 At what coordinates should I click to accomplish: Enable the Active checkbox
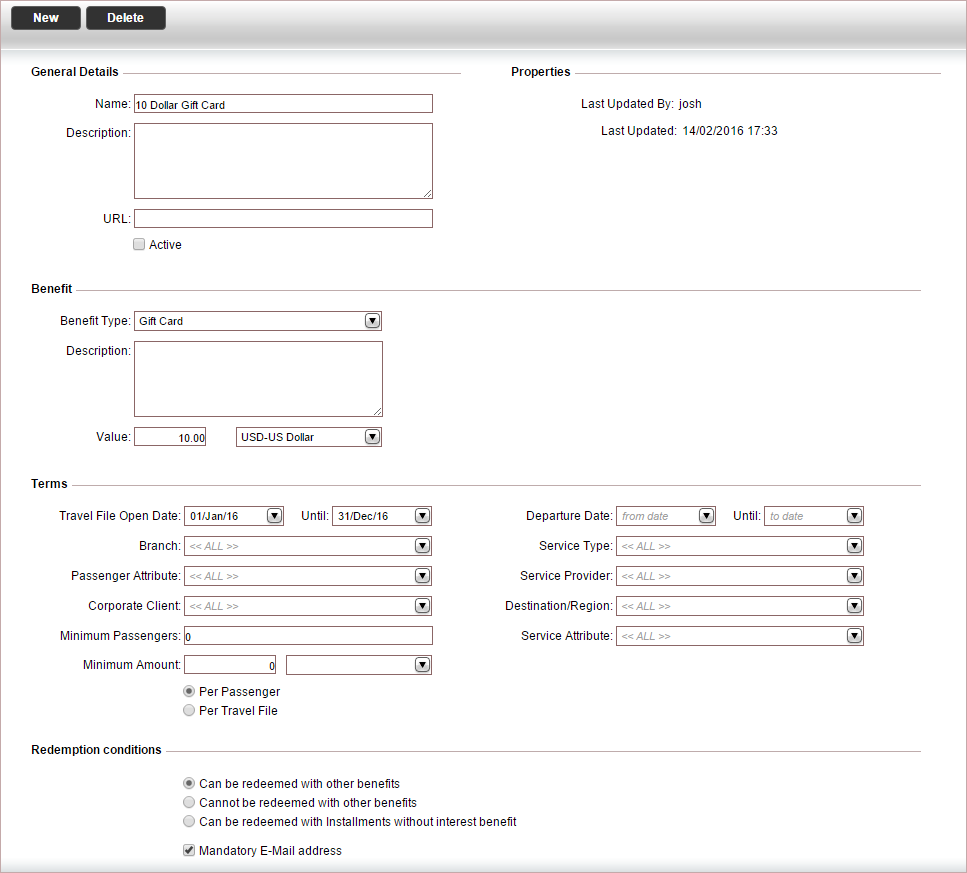point(139,244)
